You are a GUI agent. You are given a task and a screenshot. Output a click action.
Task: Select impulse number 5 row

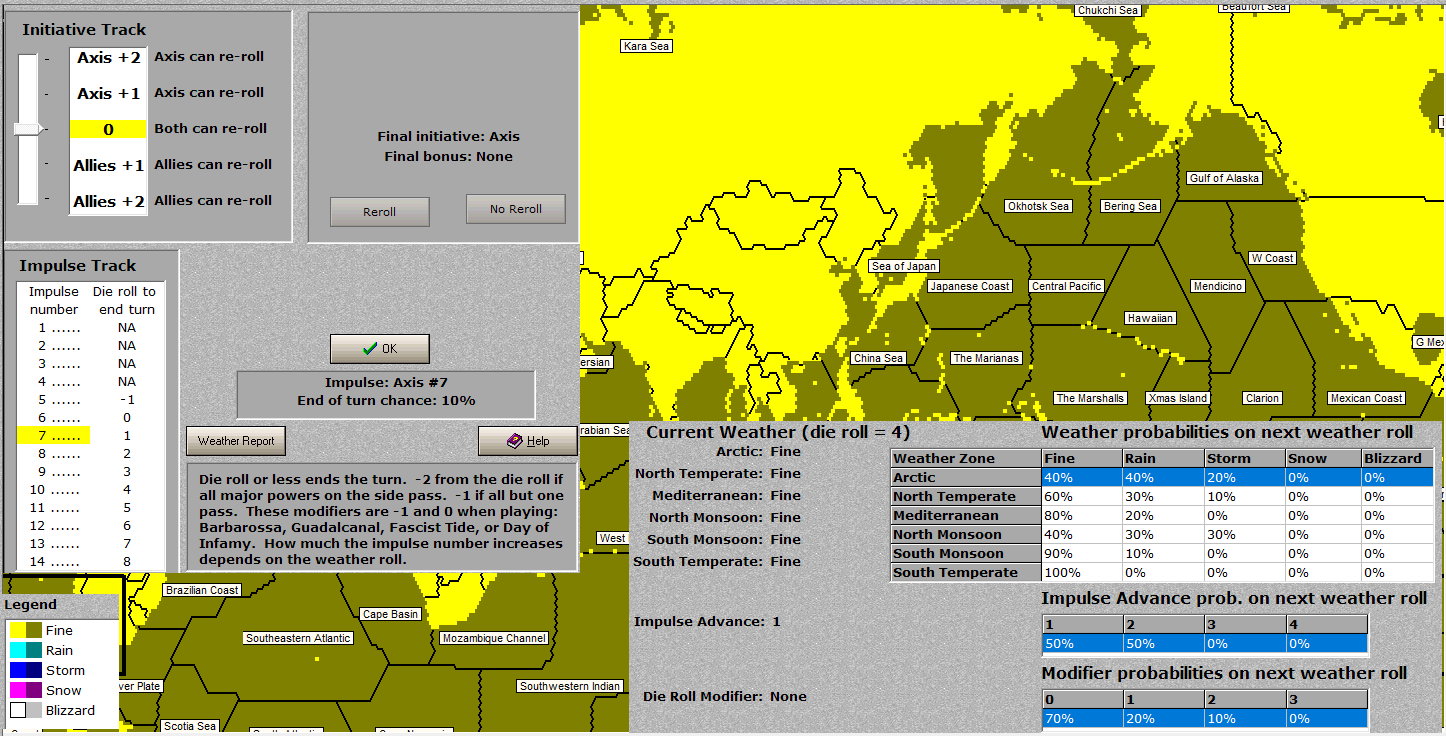[91, 399]
